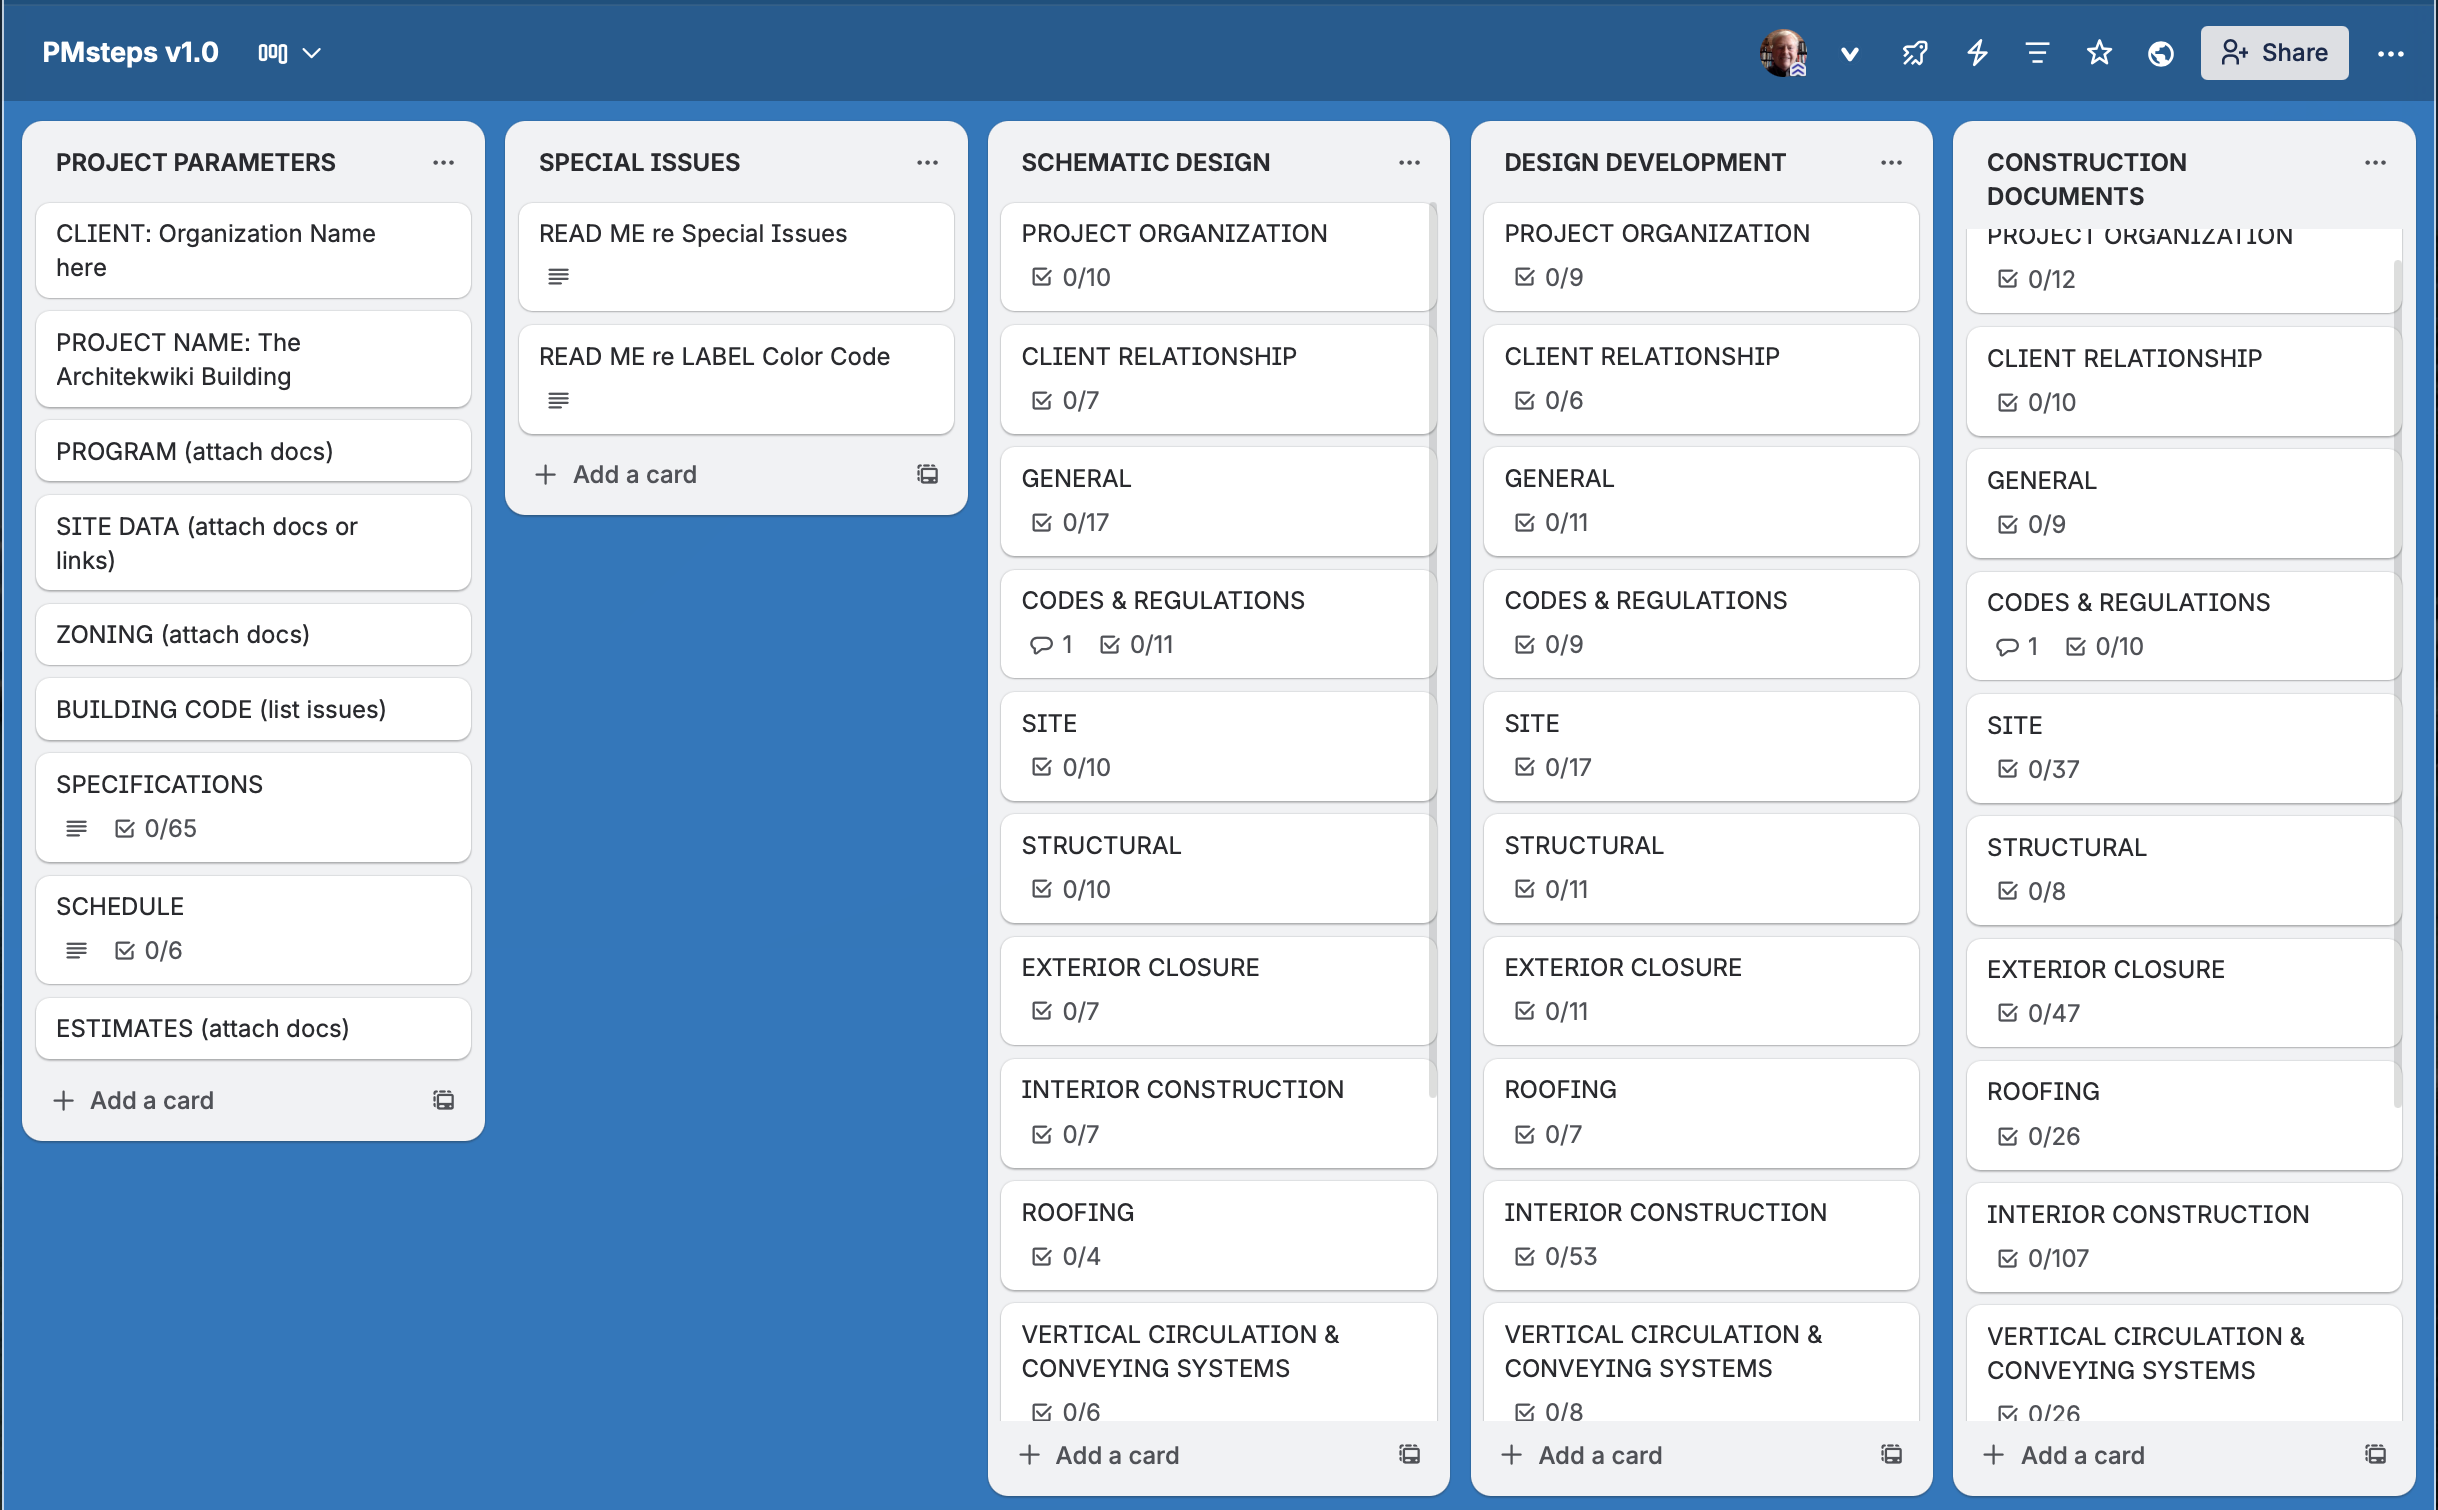
Task: Click the create-from-template icon in Project Parameters list
Action: pos(443,1100)
